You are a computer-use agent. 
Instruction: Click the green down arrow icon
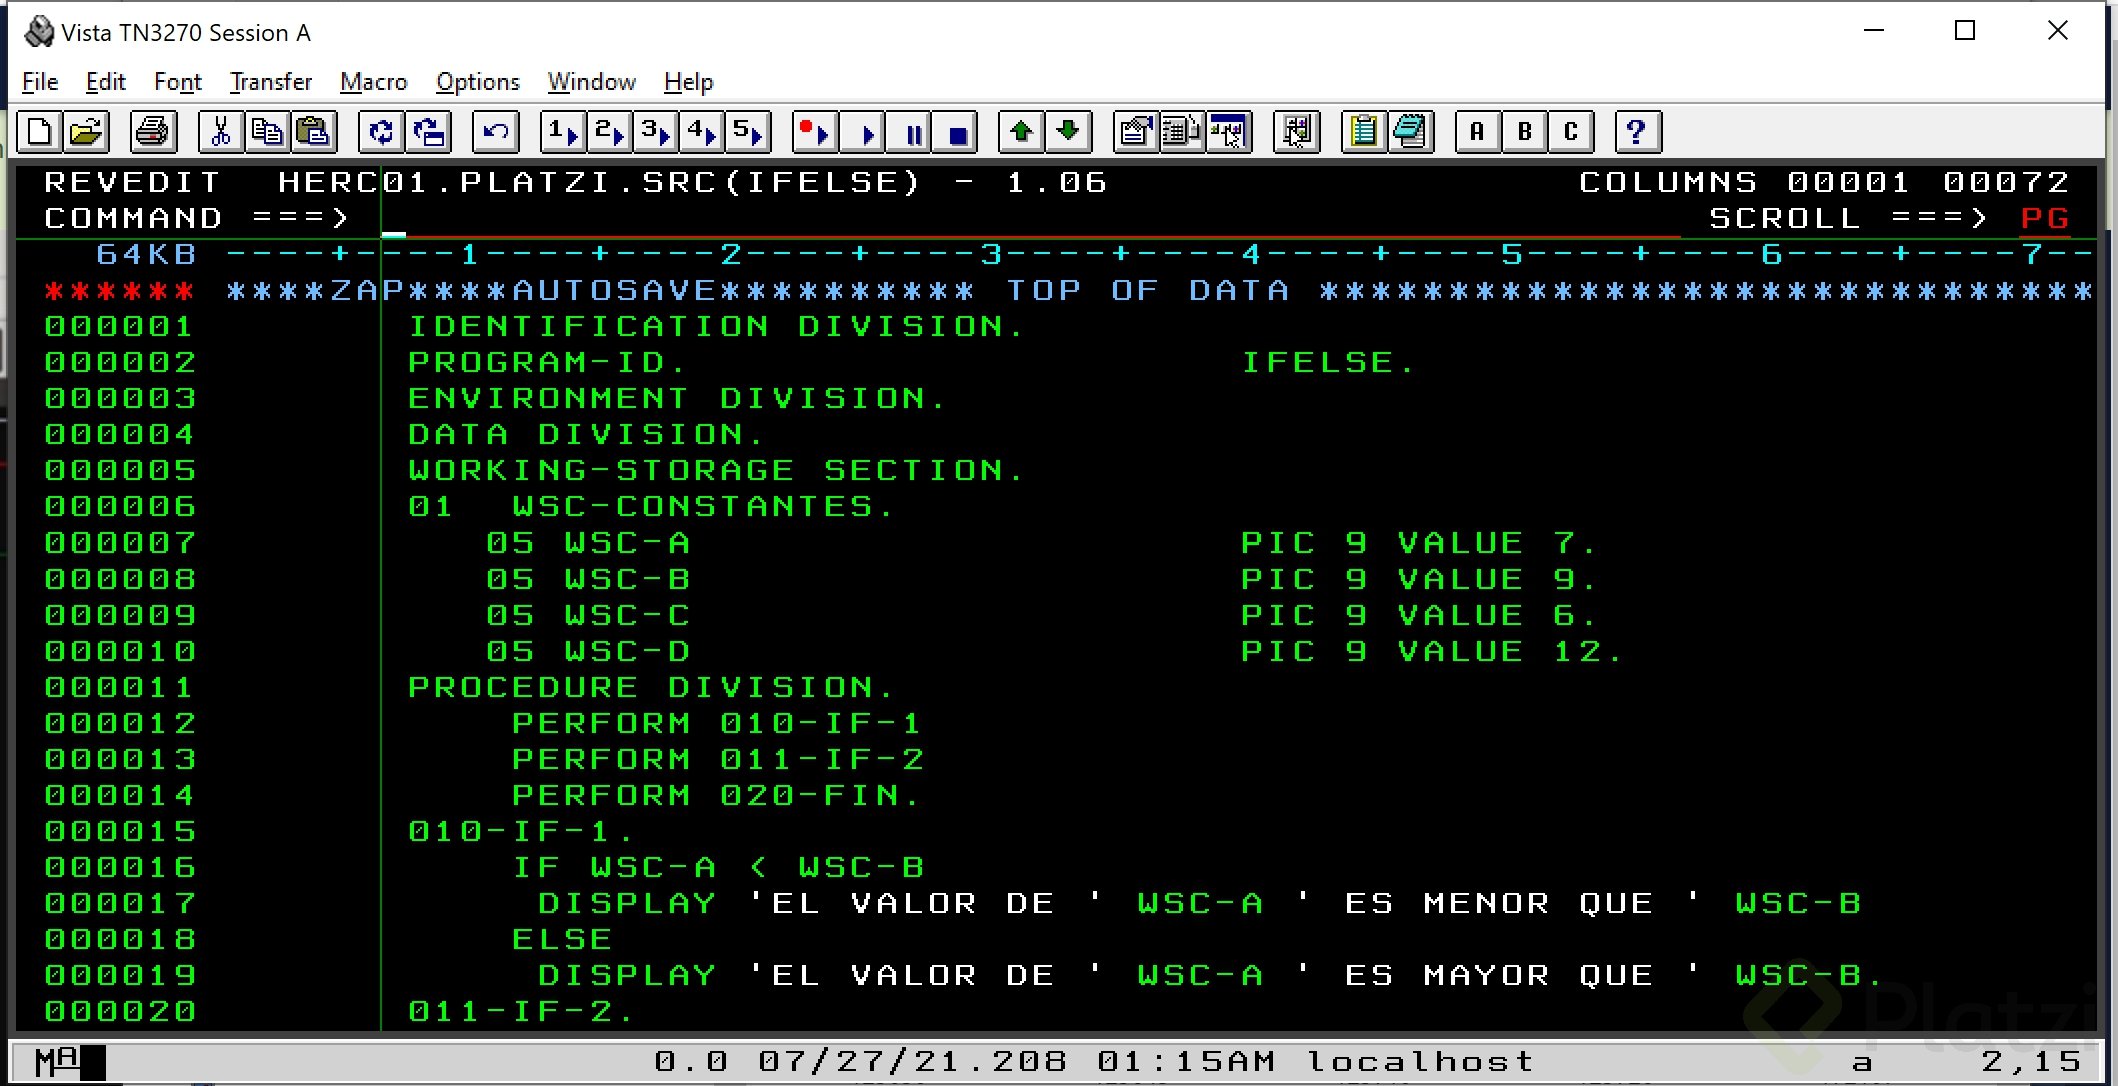pyautogui.click(x=1068, y=131)
